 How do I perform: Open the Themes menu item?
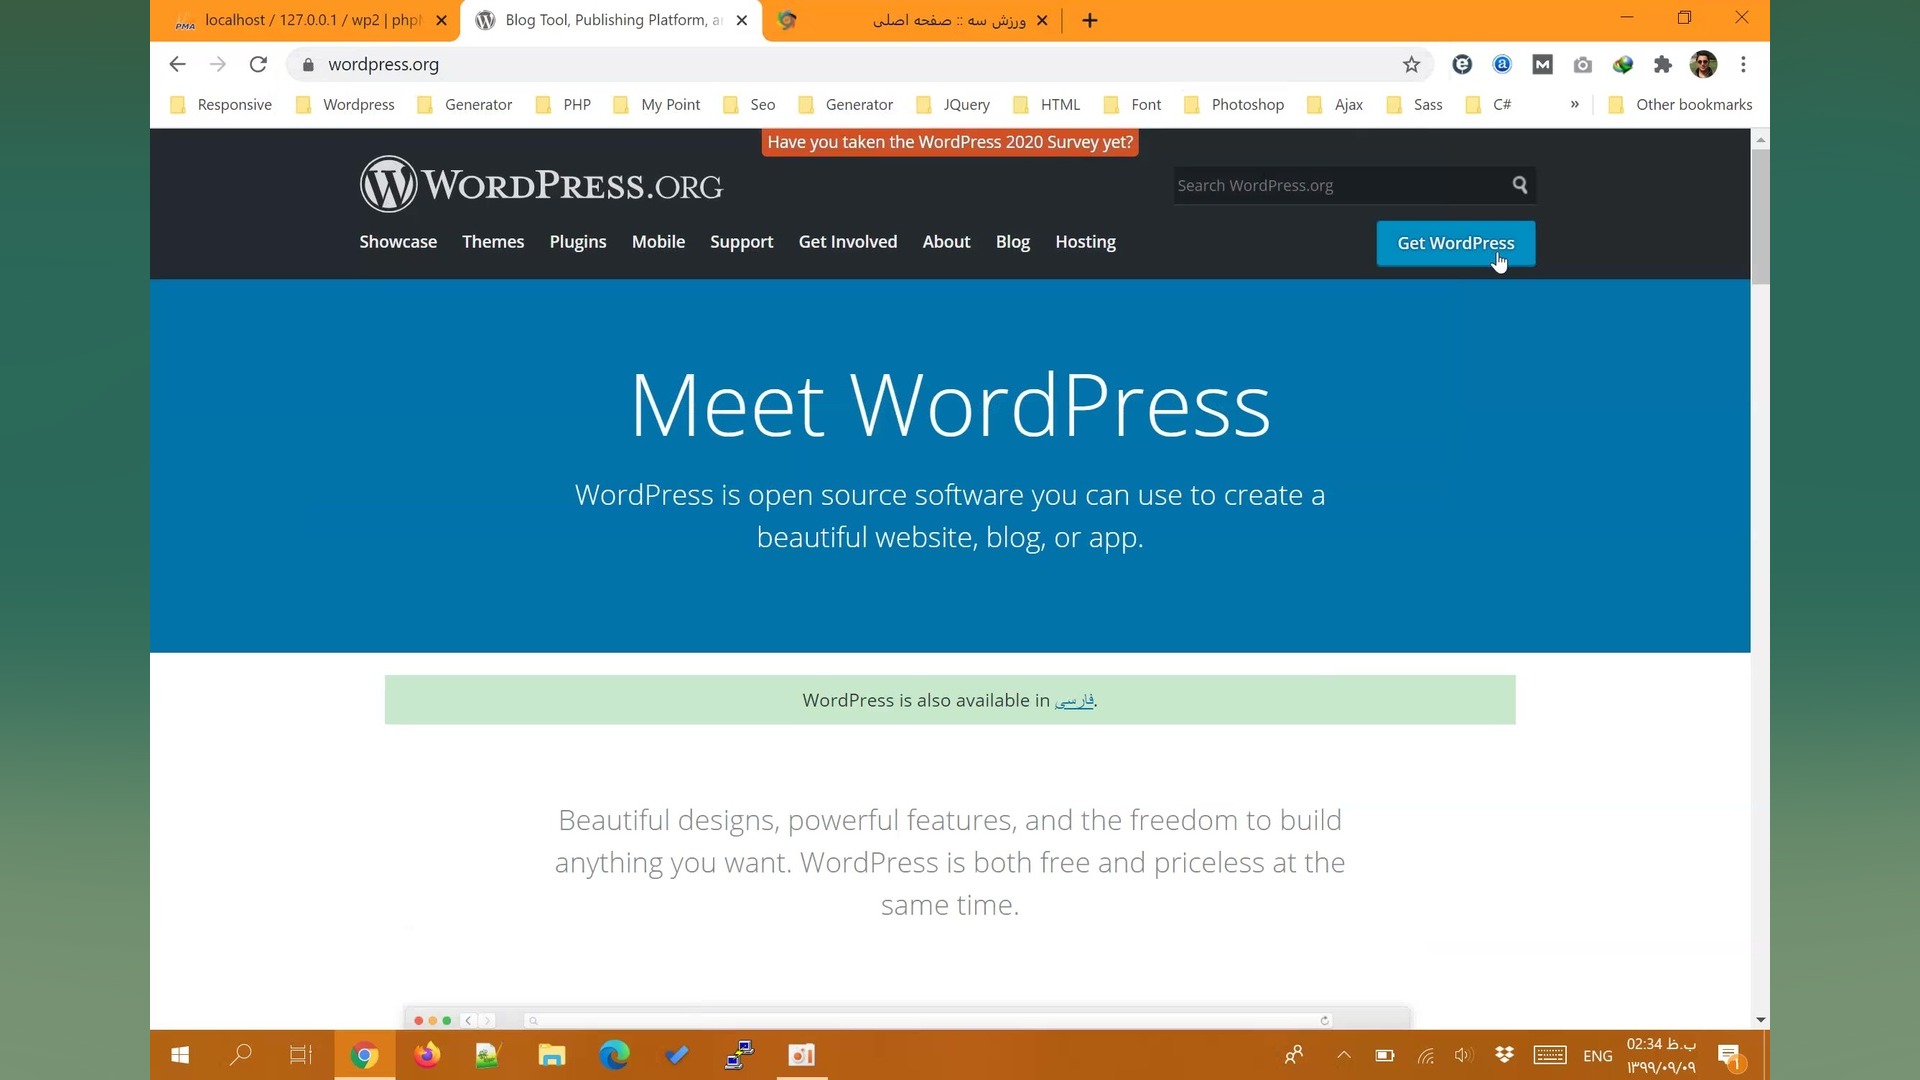pyautogui.click(x=493, y=242)
